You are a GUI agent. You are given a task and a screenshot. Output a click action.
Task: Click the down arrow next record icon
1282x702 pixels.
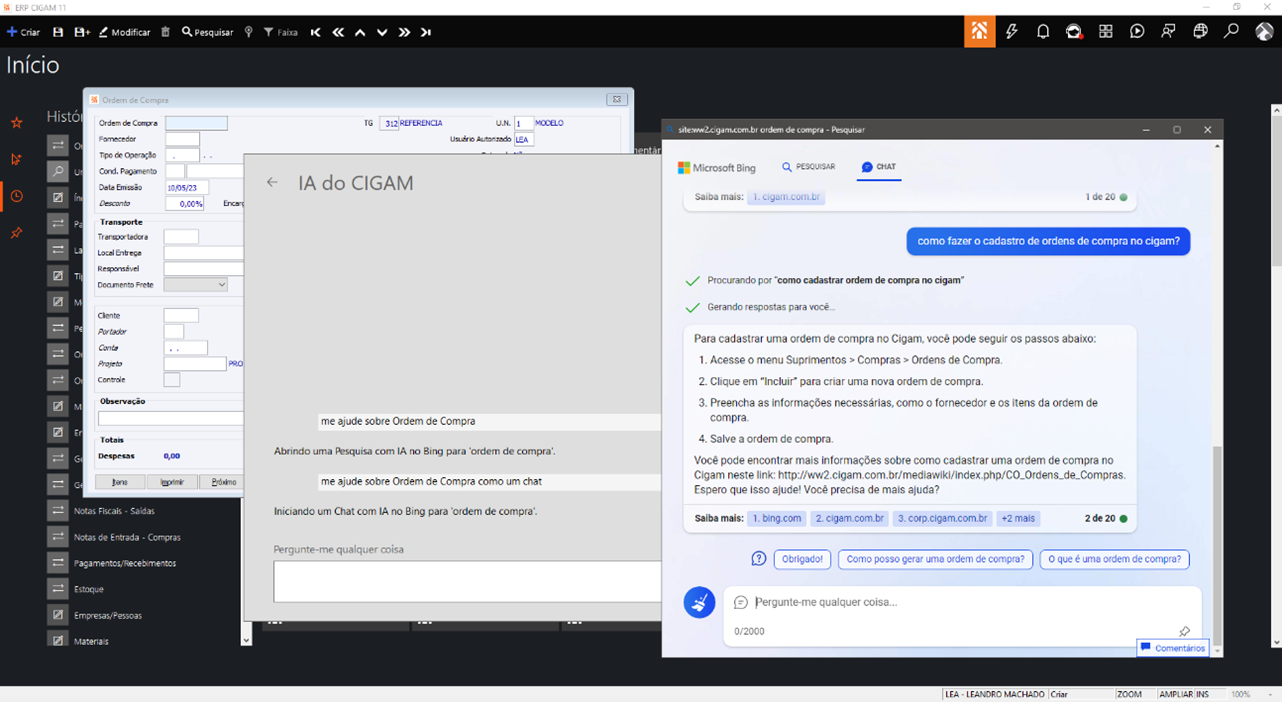382,32
